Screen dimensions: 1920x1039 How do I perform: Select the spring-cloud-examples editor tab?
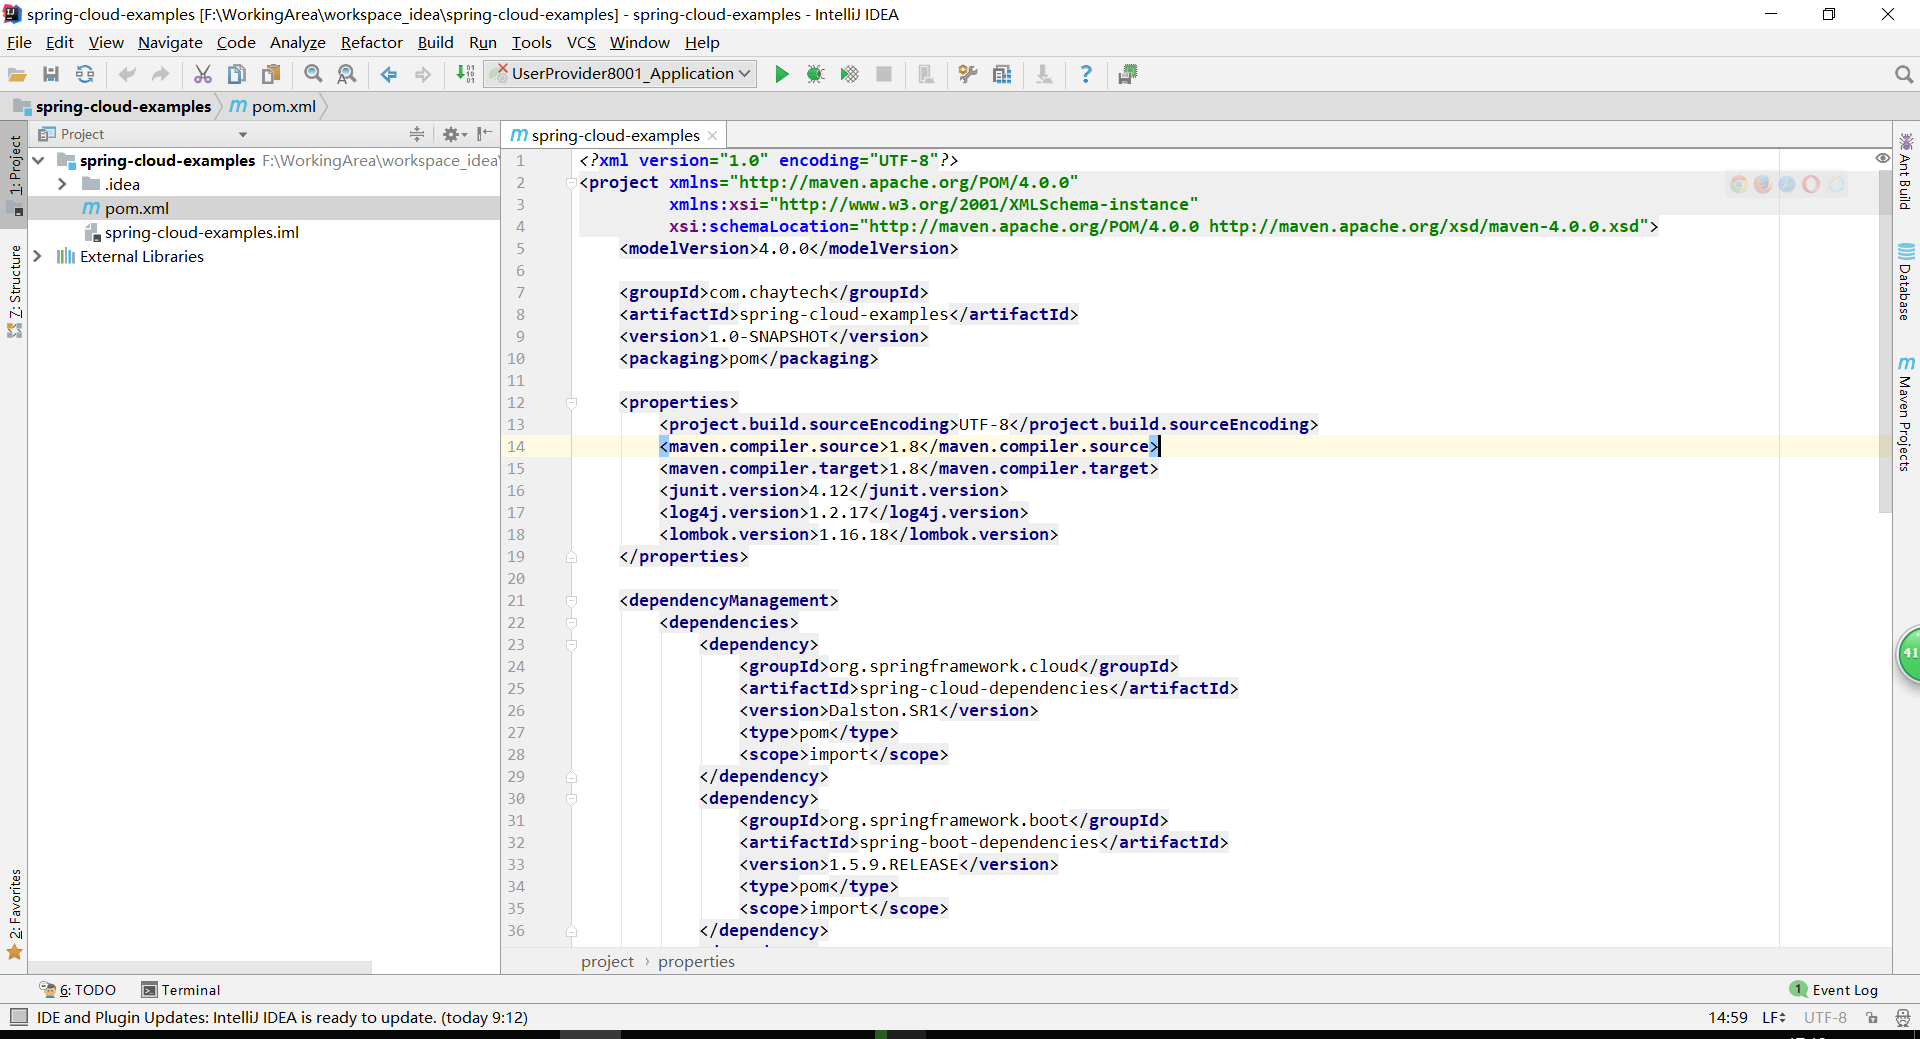[x=615, y=135]
